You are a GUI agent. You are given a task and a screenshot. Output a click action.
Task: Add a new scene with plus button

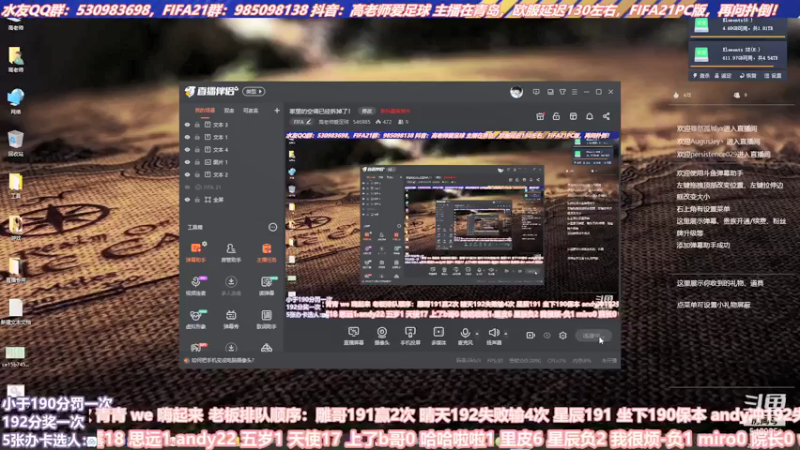(x=277, y=110)
